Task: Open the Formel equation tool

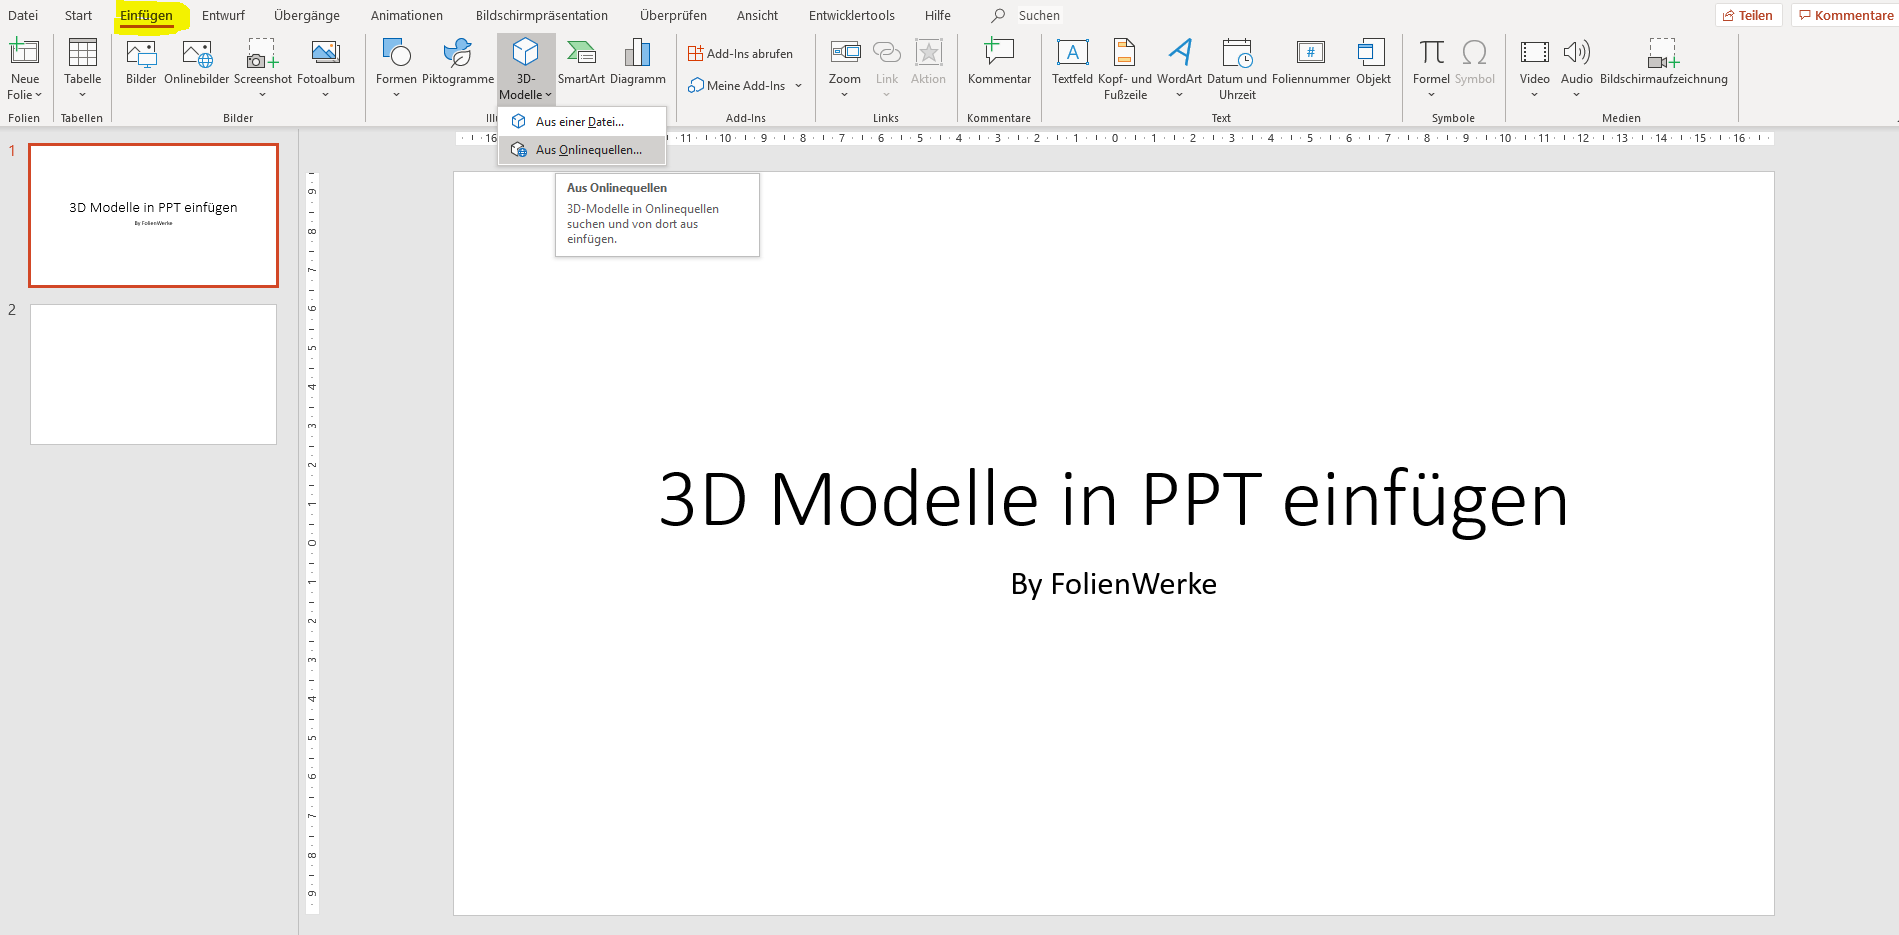Action: click(x=1431, y=52)
